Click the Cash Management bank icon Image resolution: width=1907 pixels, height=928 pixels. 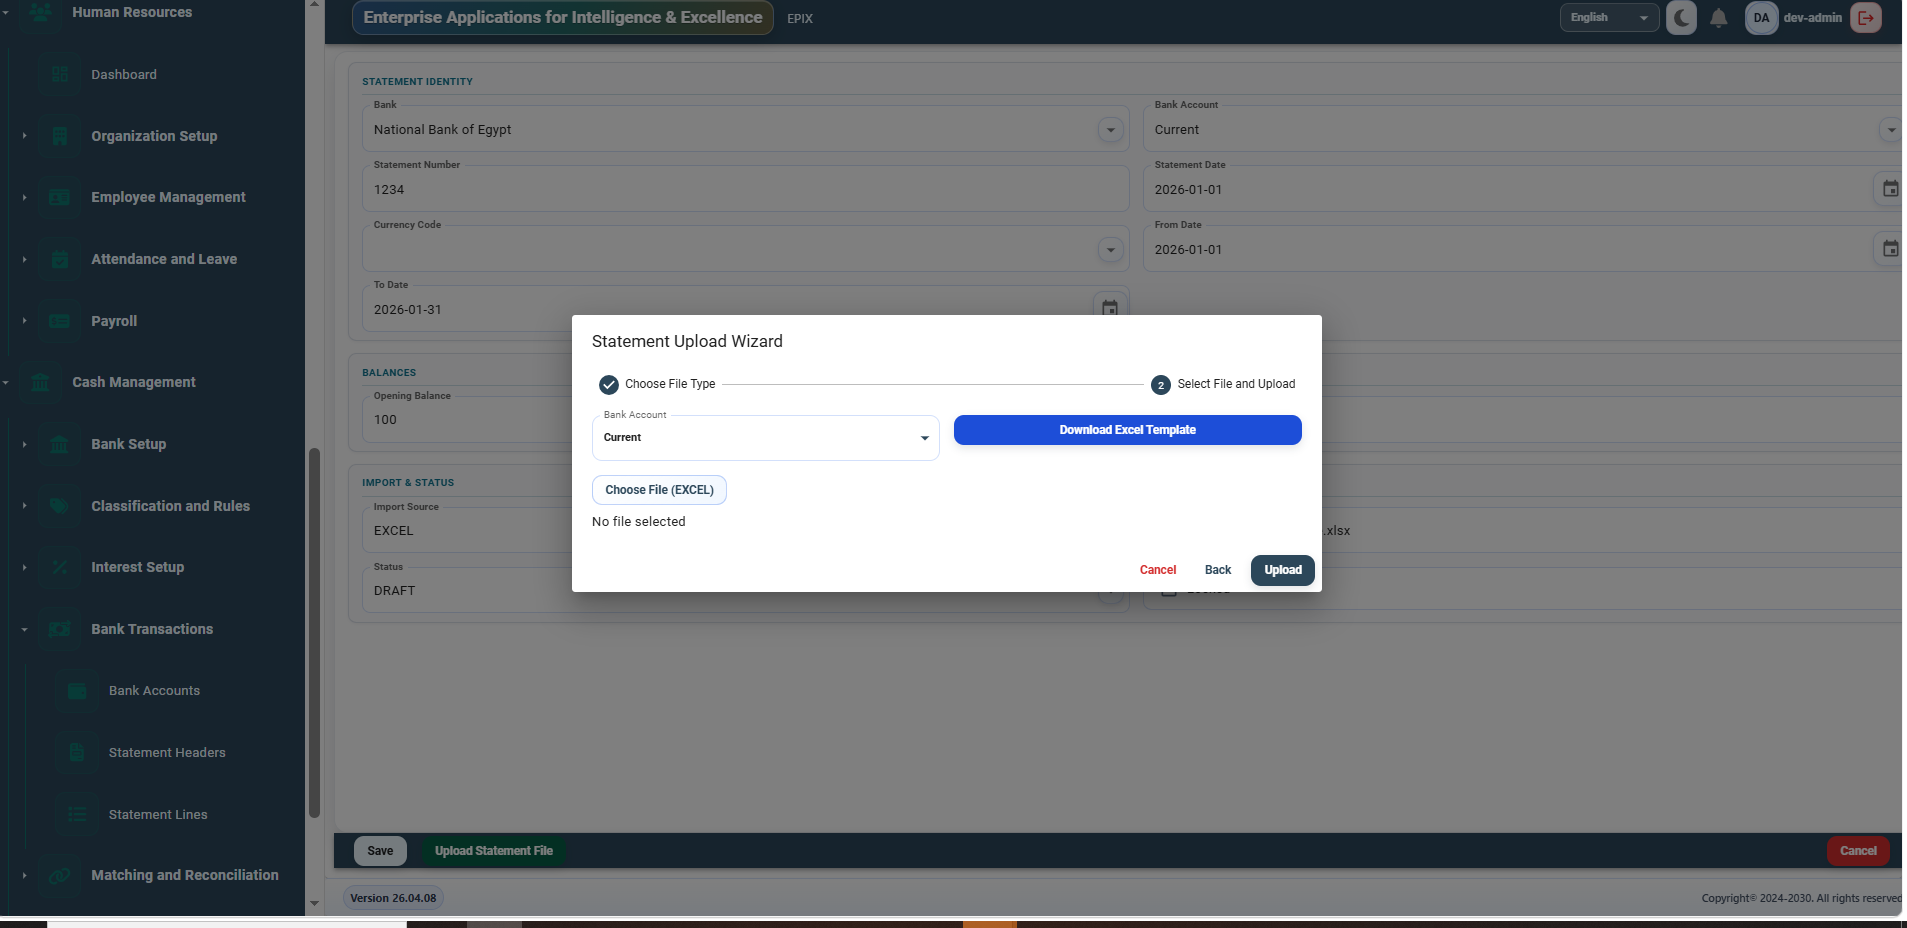coord(41,382)
